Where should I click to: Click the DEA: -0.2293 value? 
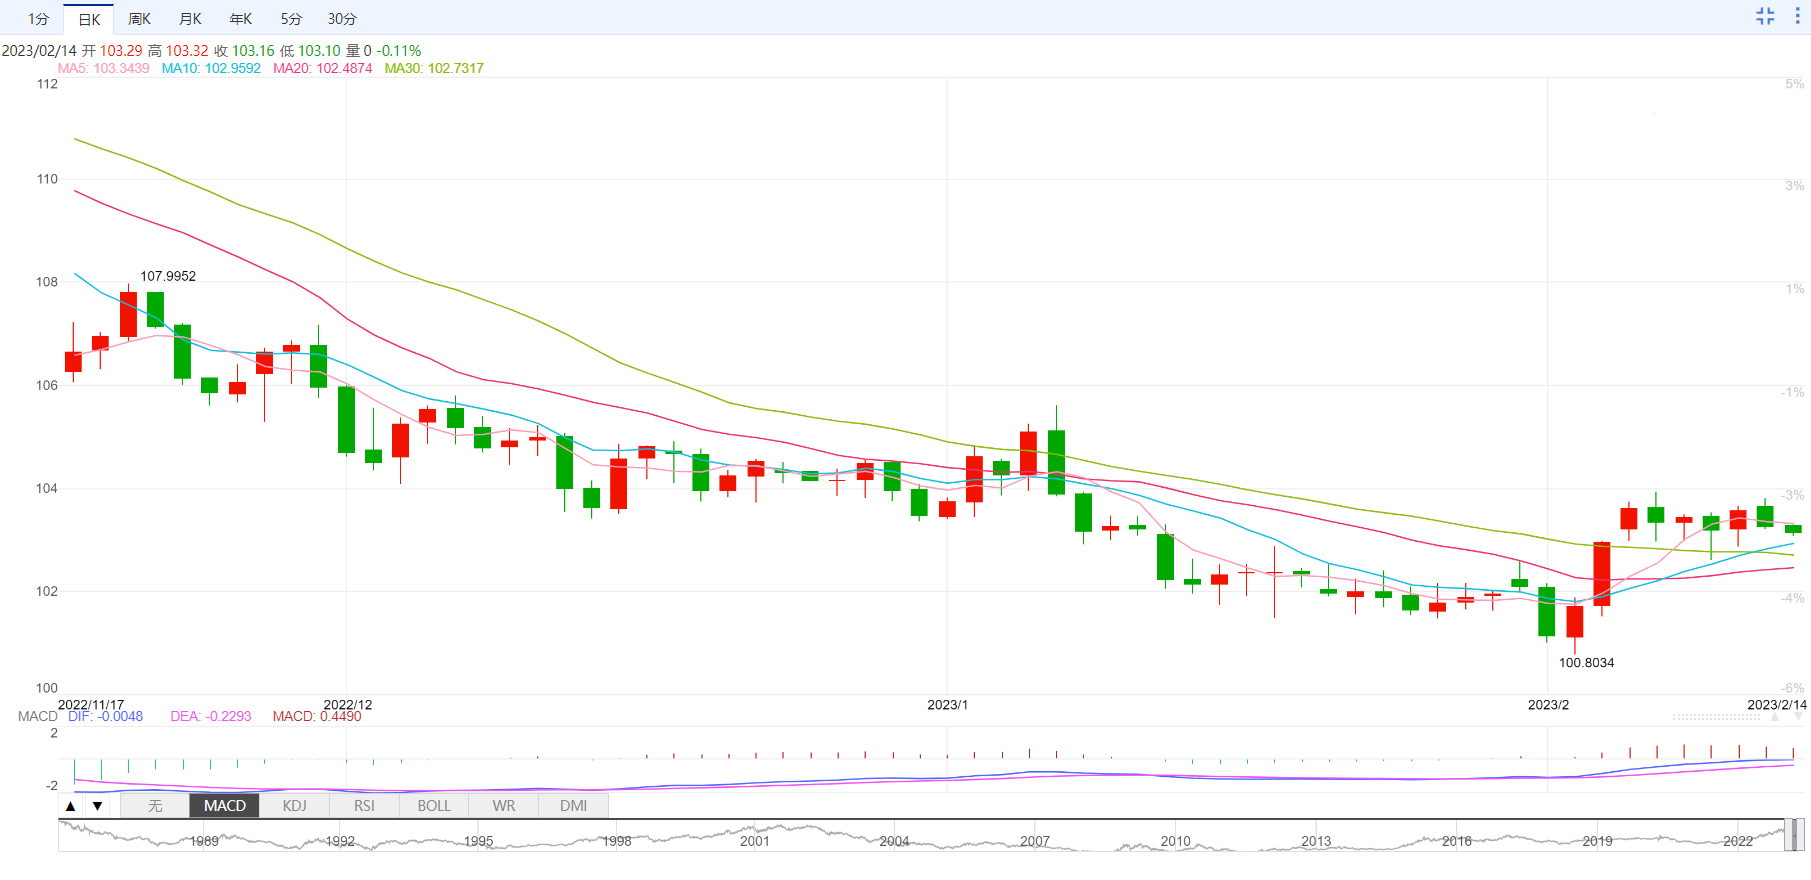211,716
